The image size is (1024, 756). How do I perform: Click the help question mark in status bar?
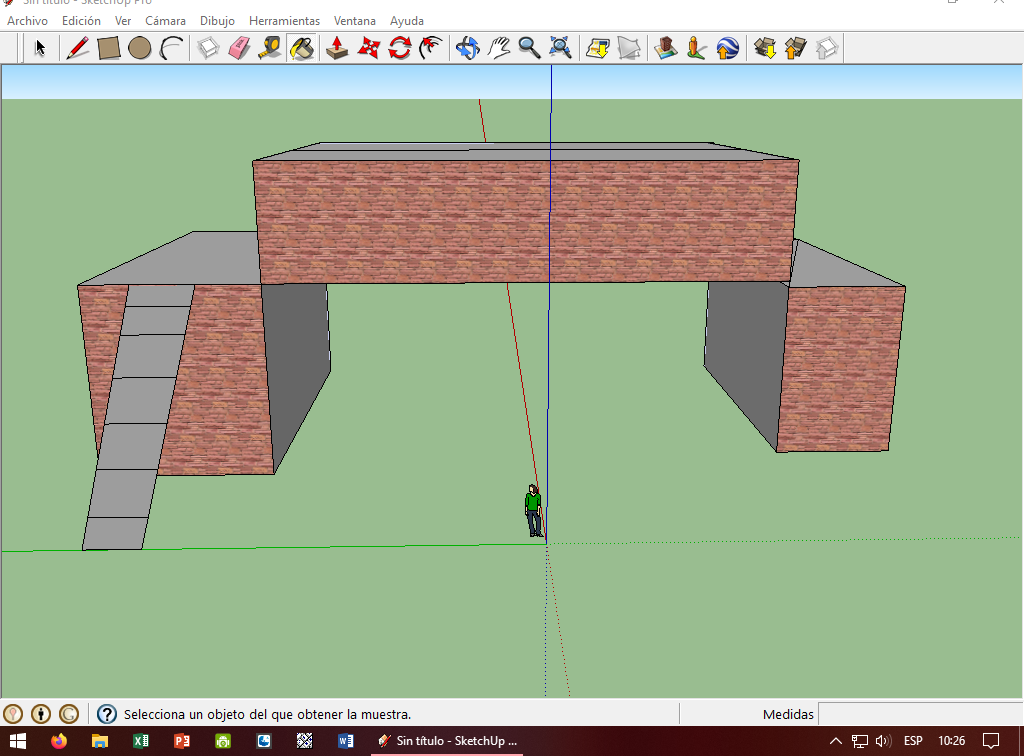coord(107,714)
